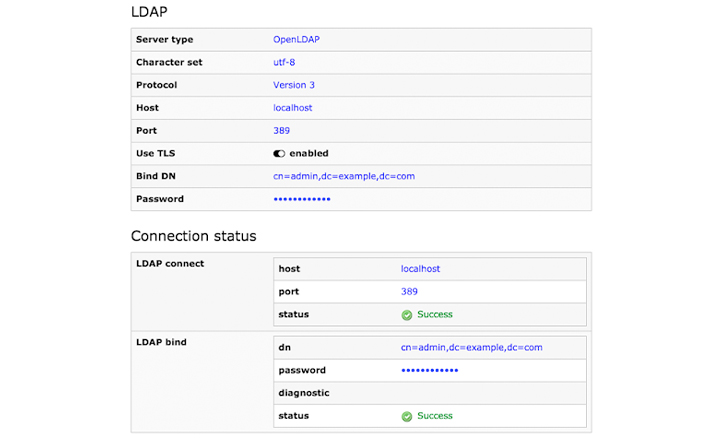
Task: Click the localhost value in the Host row
Action: coord(292,108)
